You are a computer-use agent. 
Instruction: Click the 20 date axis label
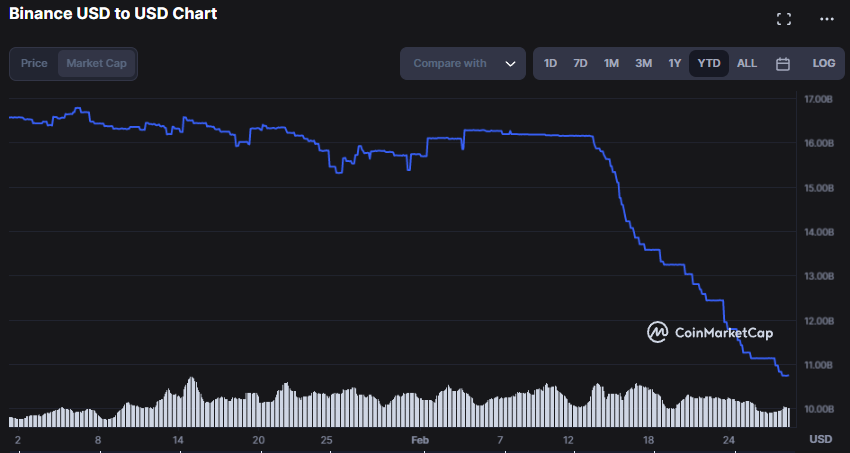click(x=259, y=439)
